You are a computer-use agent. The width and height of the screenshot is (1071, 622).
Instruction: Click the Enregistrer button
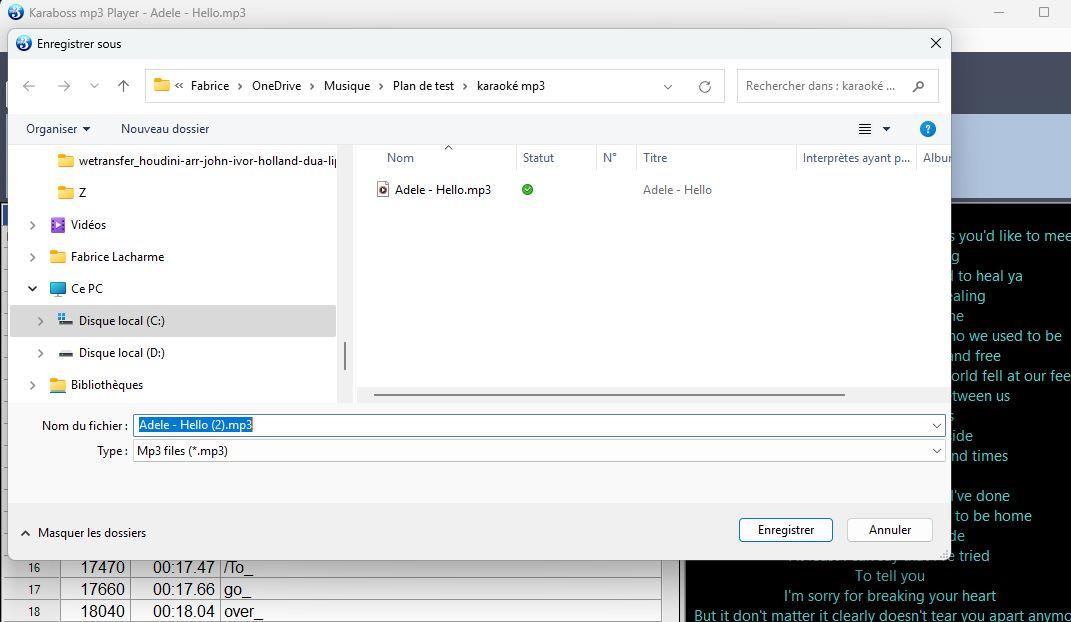786,530
